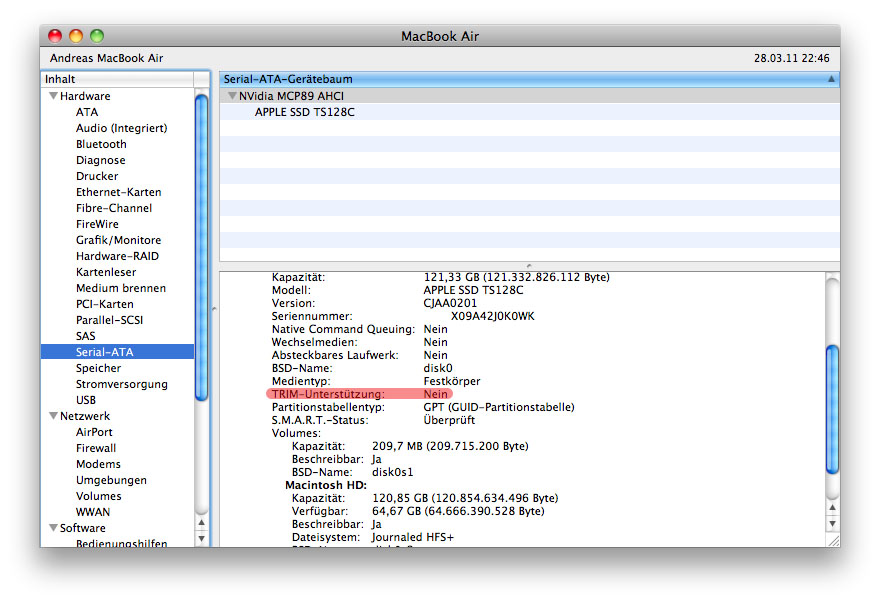The image size is (880, 602).
Task: Open Umgebungen under Netzwerk
Action: click(x=111, y=480)
